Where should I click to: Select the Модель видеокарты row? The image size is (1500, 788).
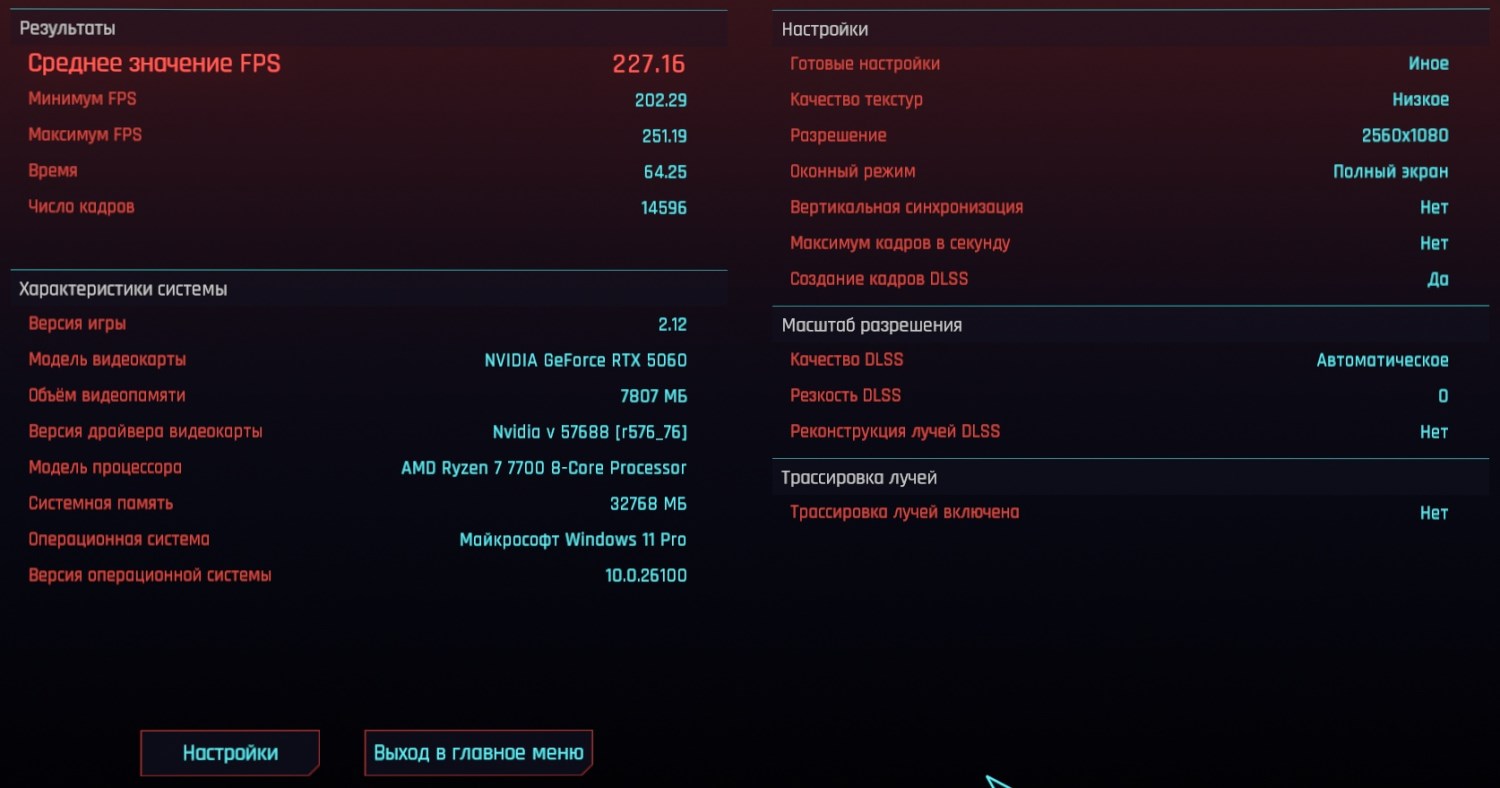point(357,360)
